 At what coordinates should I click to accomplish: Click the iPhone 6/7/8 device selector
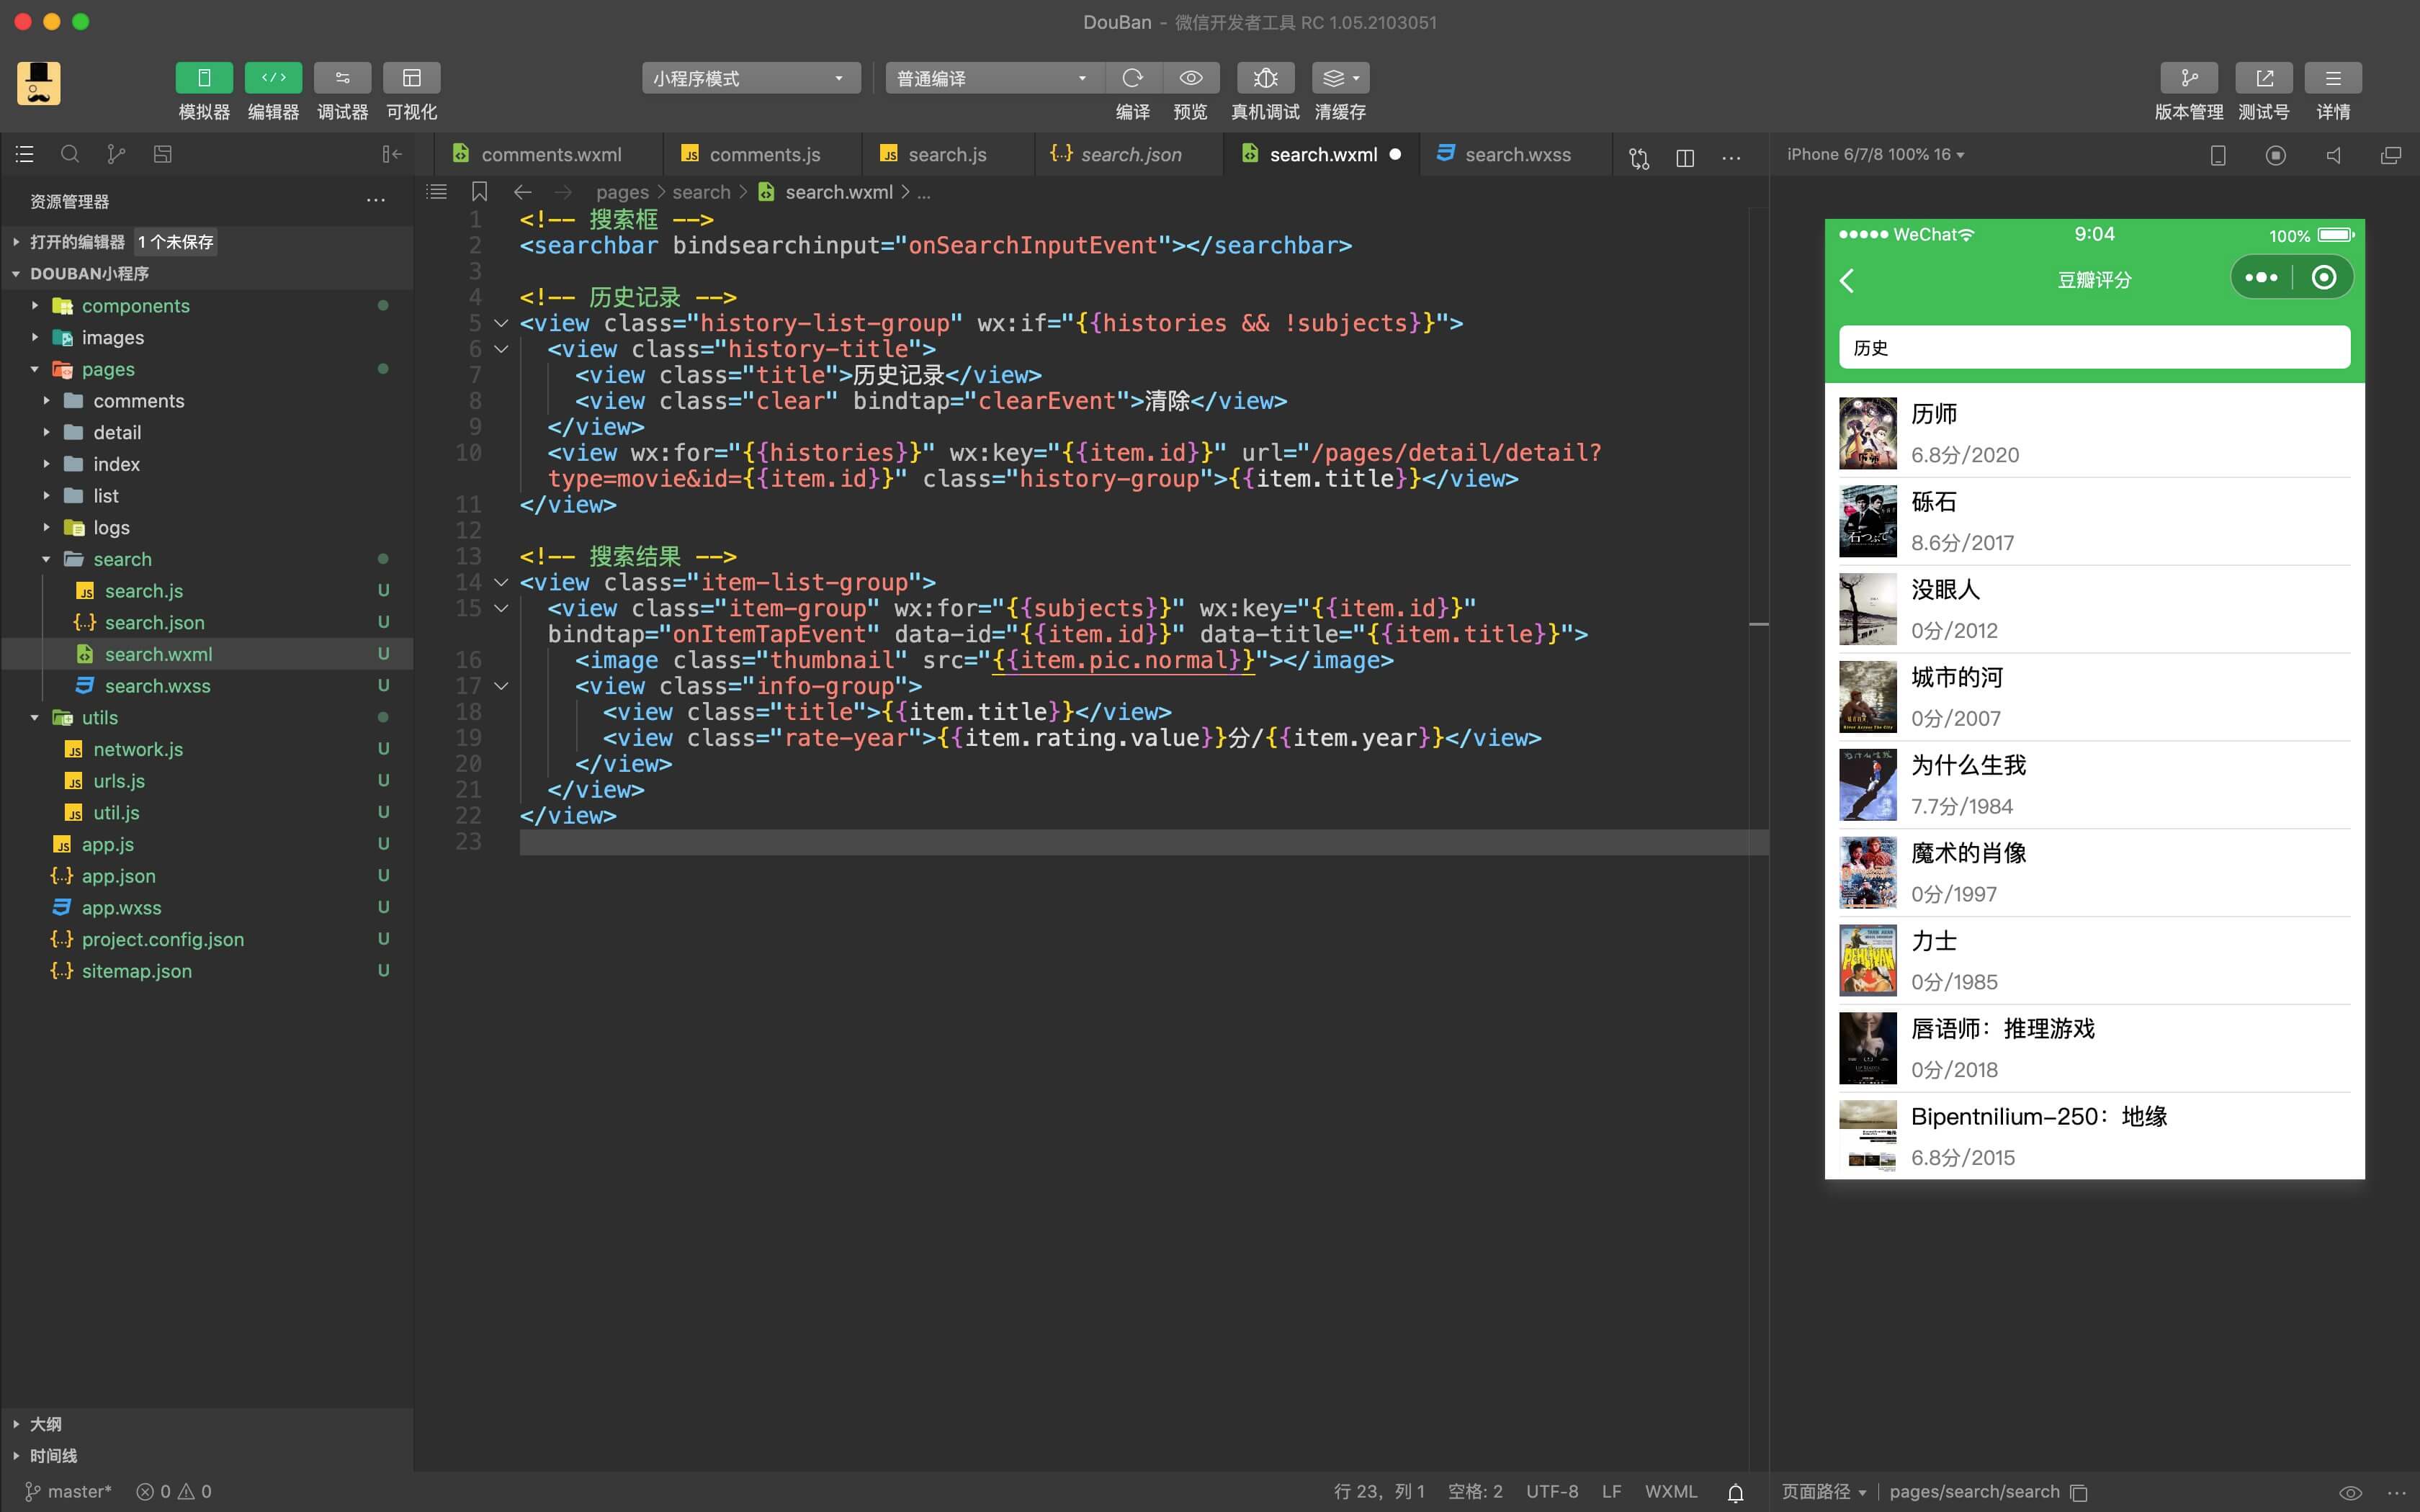pyautogui.click(x=1873, y=153)
